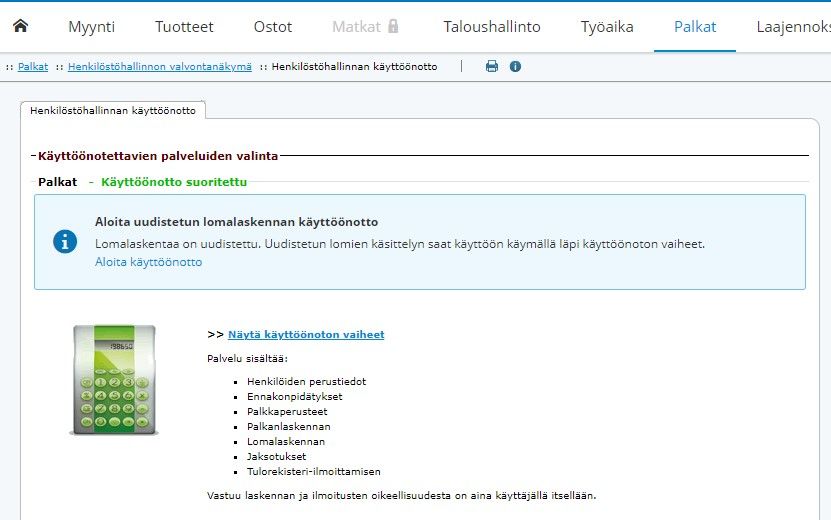Viewport: 831px width, 520px height.
Task: Select the Henkilöstöhallinnan käyttöönotto tab
Action: (113, 110)
